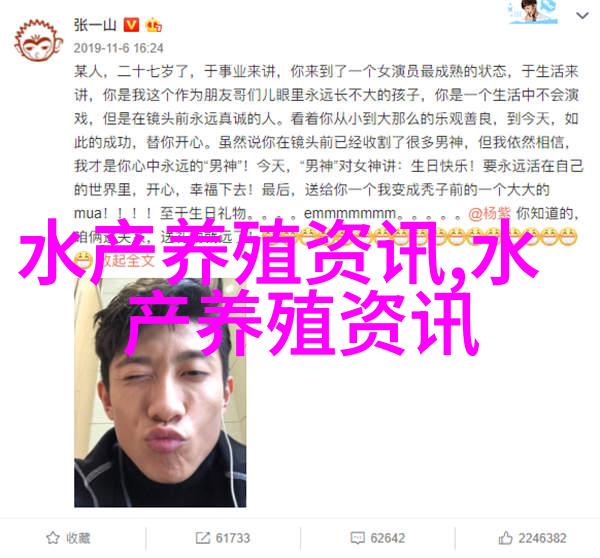Open the attached selfie photo thumbnail
This screenshot has height=558, width=600.
(x=160, y=393)
